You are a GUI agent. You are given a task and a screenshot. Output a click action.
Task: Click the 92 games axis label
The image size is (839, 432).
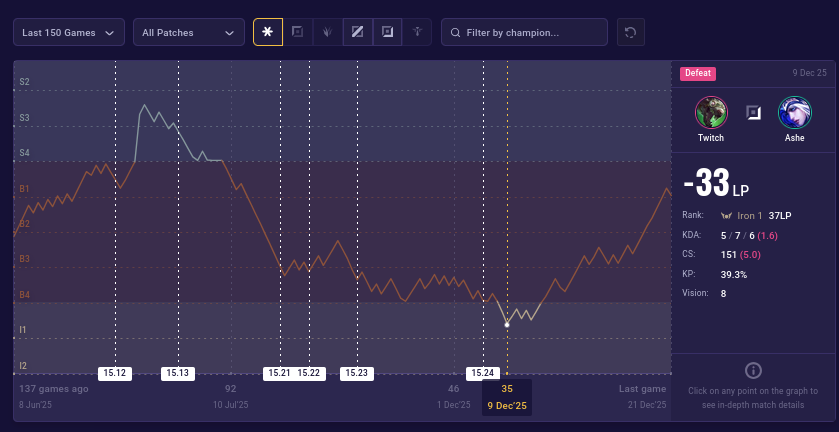tap(231, 389)
